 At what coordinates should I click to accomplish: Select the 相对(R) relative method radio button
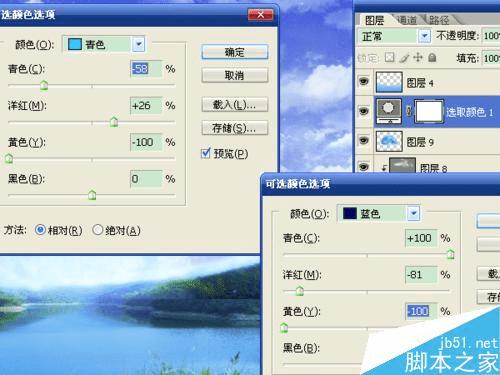click(x=40, y=230)
